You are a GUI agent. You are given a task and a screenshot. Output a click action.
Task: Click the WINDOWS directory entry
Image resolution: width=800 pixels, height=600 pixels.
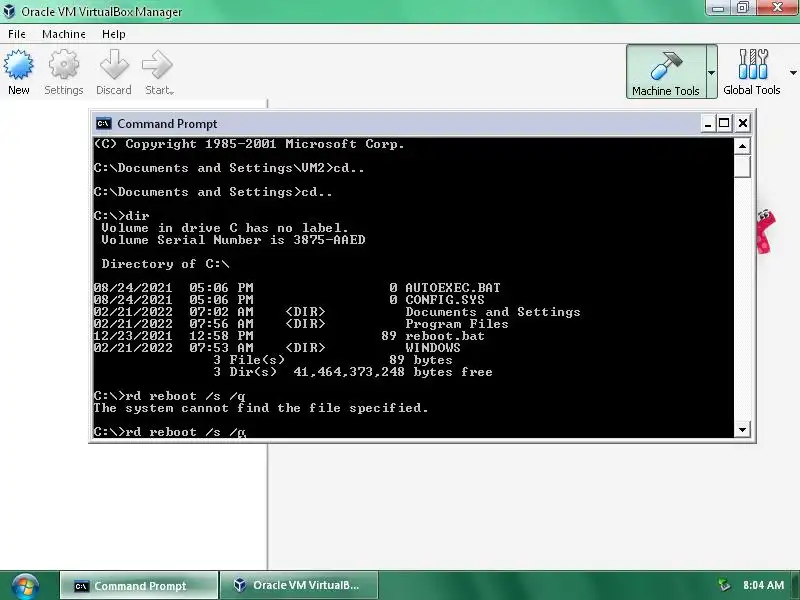tap(433, 348)
